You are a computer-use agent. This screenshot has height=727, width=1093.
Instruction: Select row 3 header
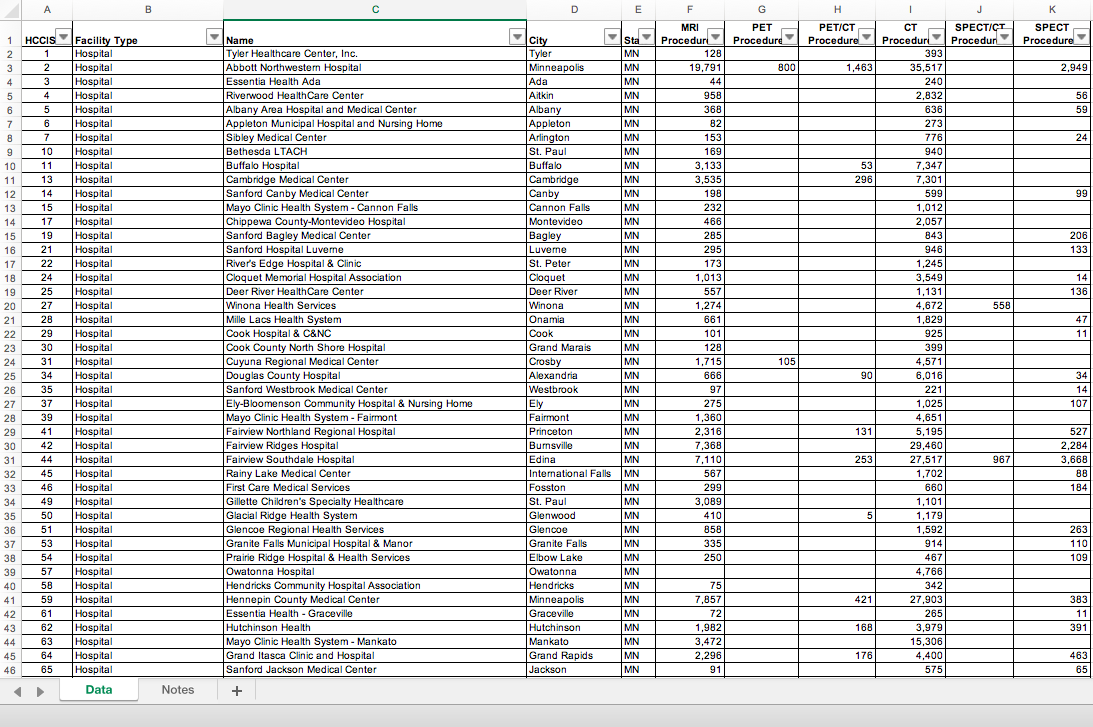pos(10,68)
